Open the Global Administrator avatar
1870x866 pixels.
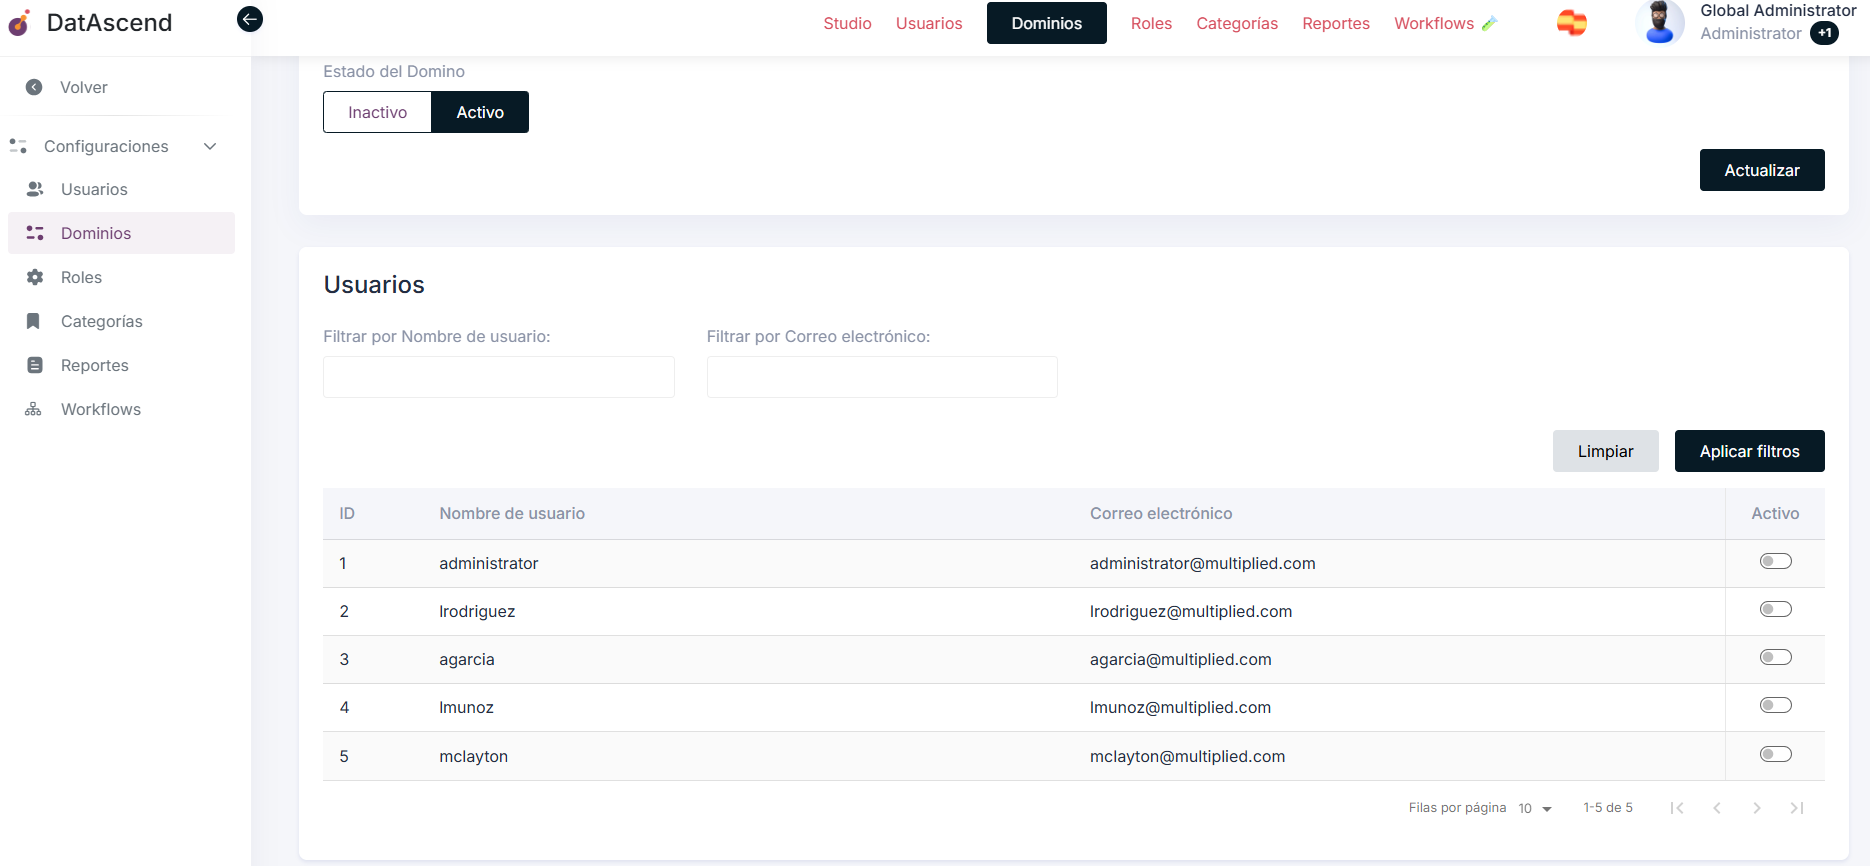pyautogui.click(x=1659, y=23)
